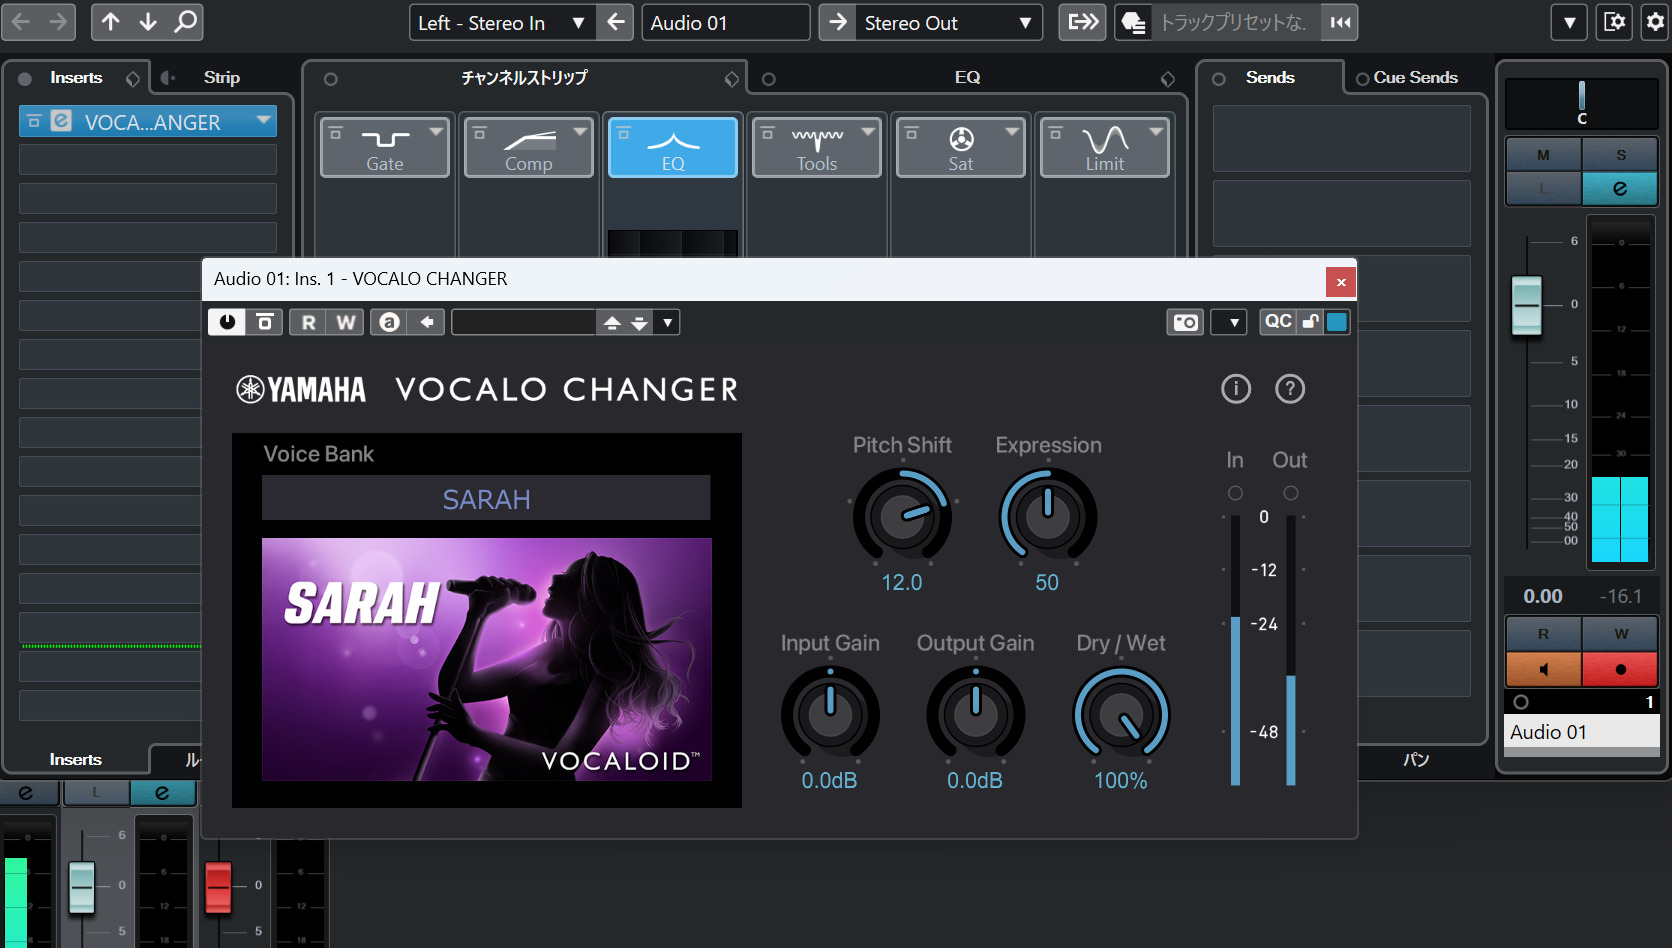Select the チャンネルストリップ tab
The height and width of the screenshot is (948, 1672).
pyautogui.click(x=524, y=77)
